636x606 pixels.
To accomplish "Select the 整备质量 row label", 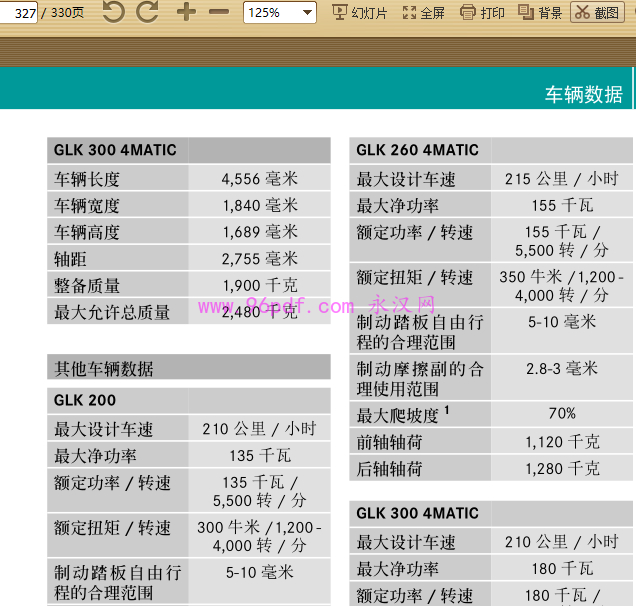I will (x=87, y=286).
